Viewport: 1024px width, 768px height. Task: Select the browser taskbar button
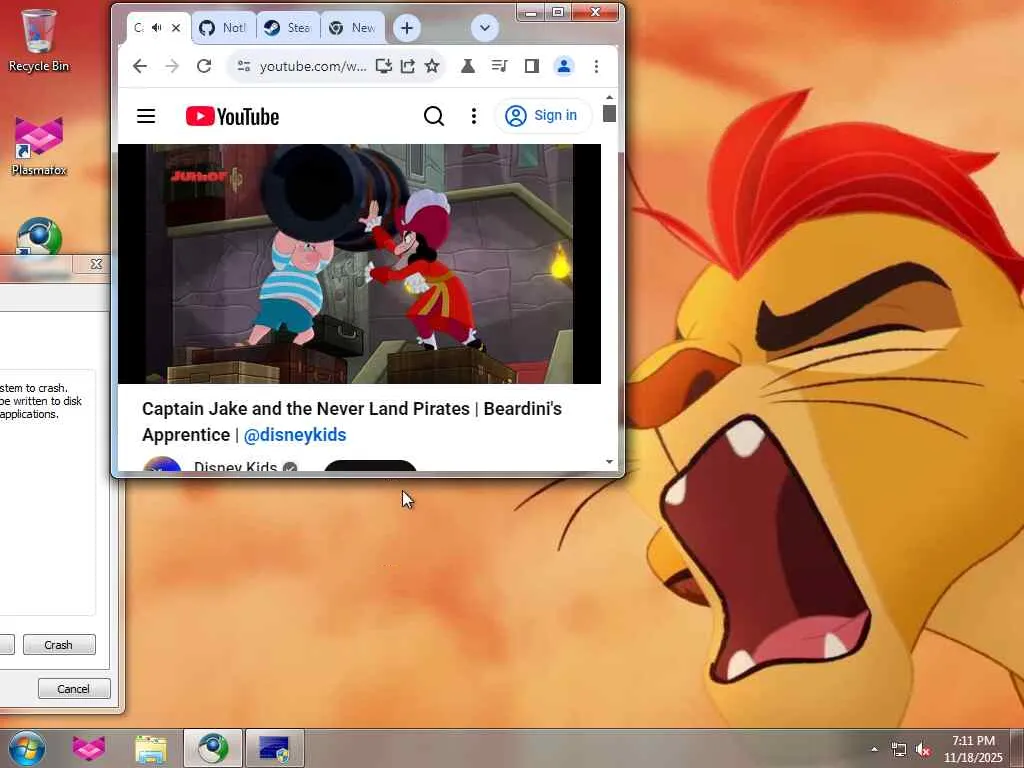click(x=213, y=748)
